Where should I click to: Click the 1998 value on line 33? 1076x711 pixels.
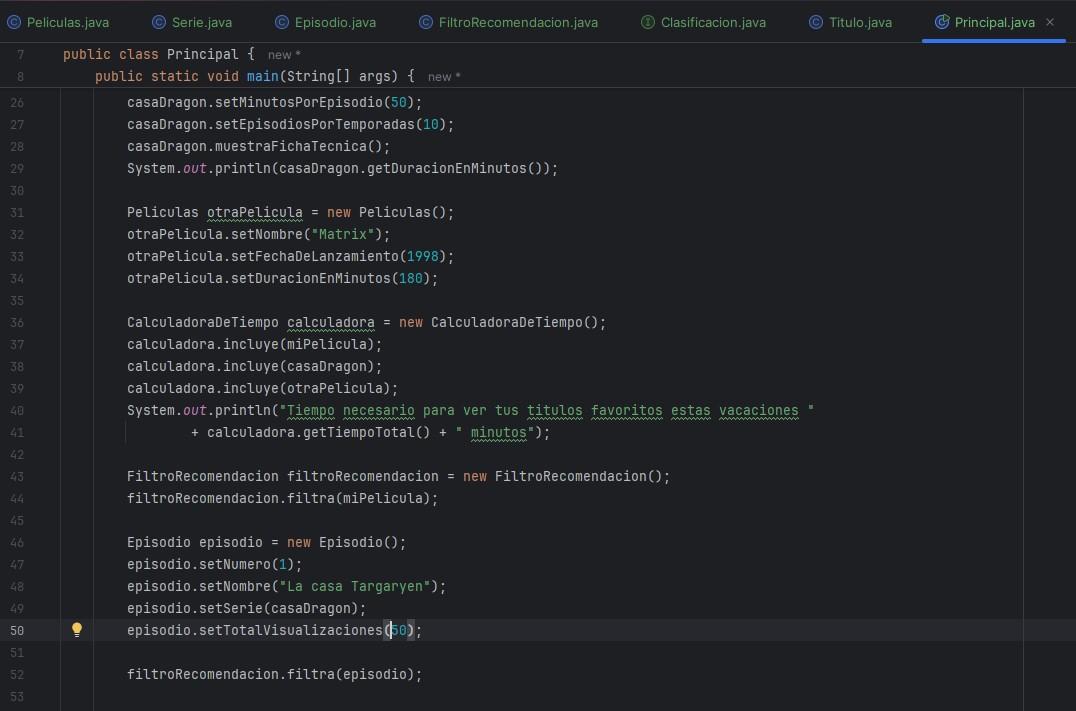tap(423, 256)
